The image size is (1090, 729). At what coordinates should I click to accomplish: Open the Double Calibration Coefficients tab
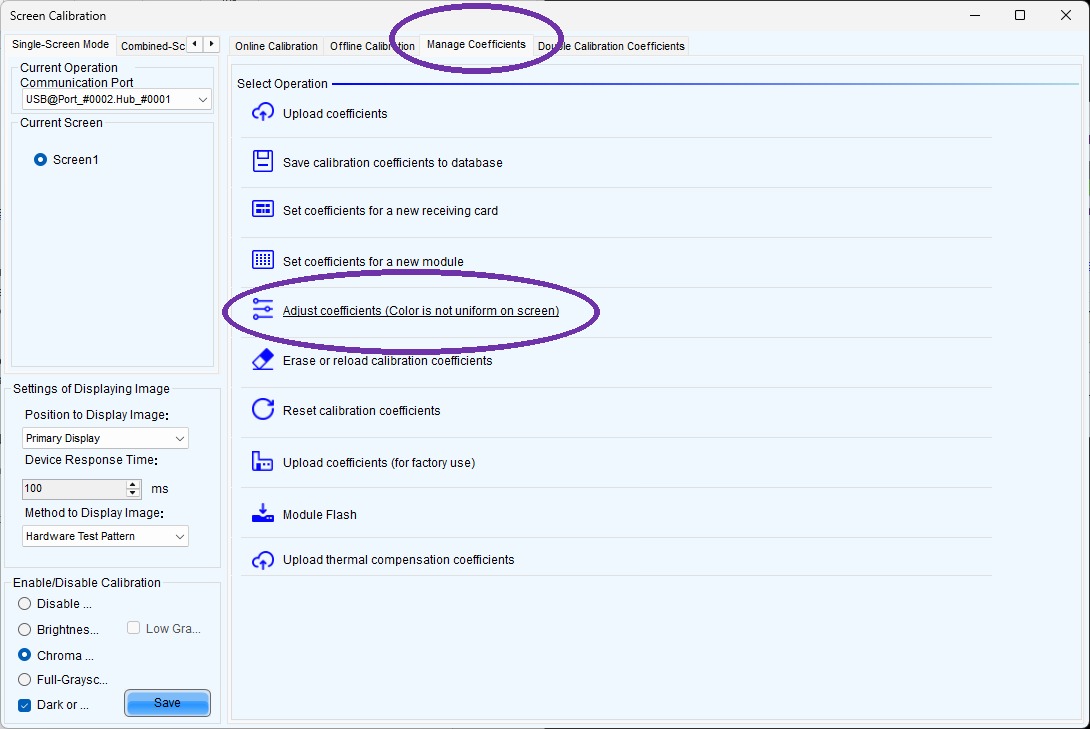coord(611,46)
